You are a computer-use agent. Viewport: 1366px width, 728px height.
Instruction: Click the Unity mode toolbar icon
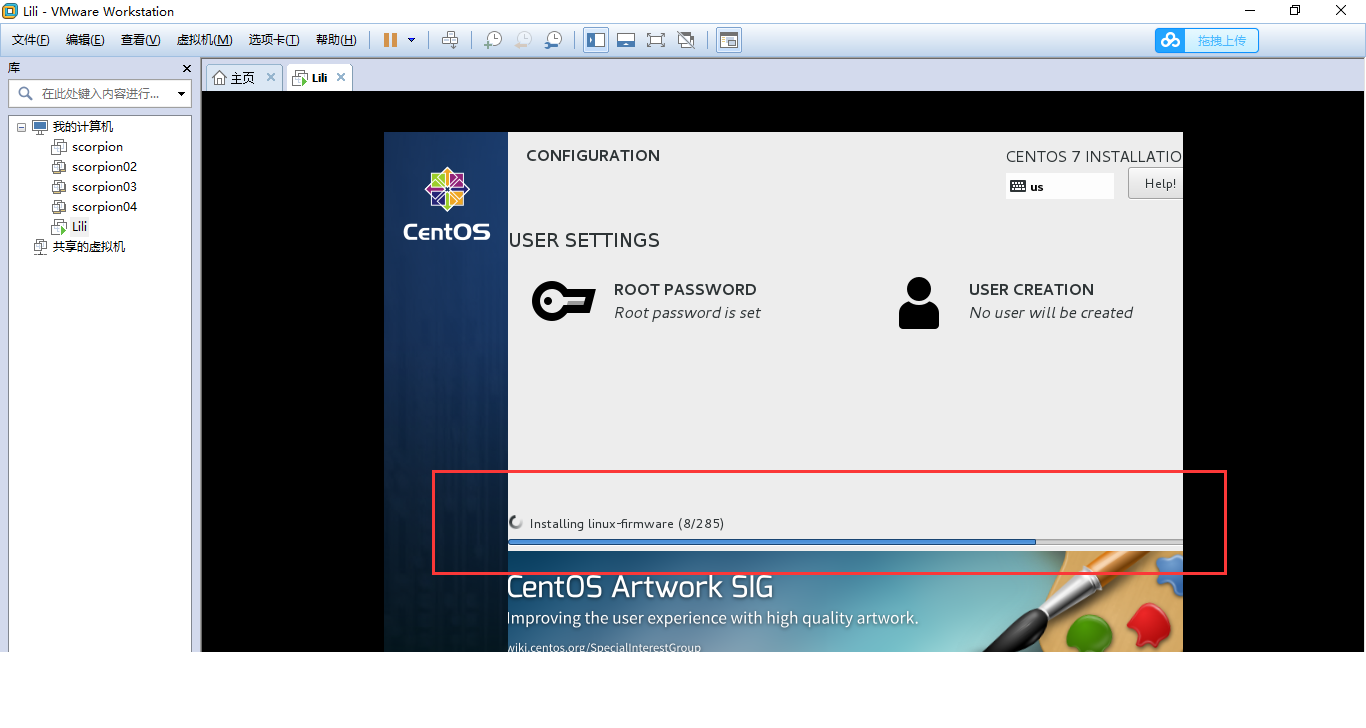tap(686, 40)
